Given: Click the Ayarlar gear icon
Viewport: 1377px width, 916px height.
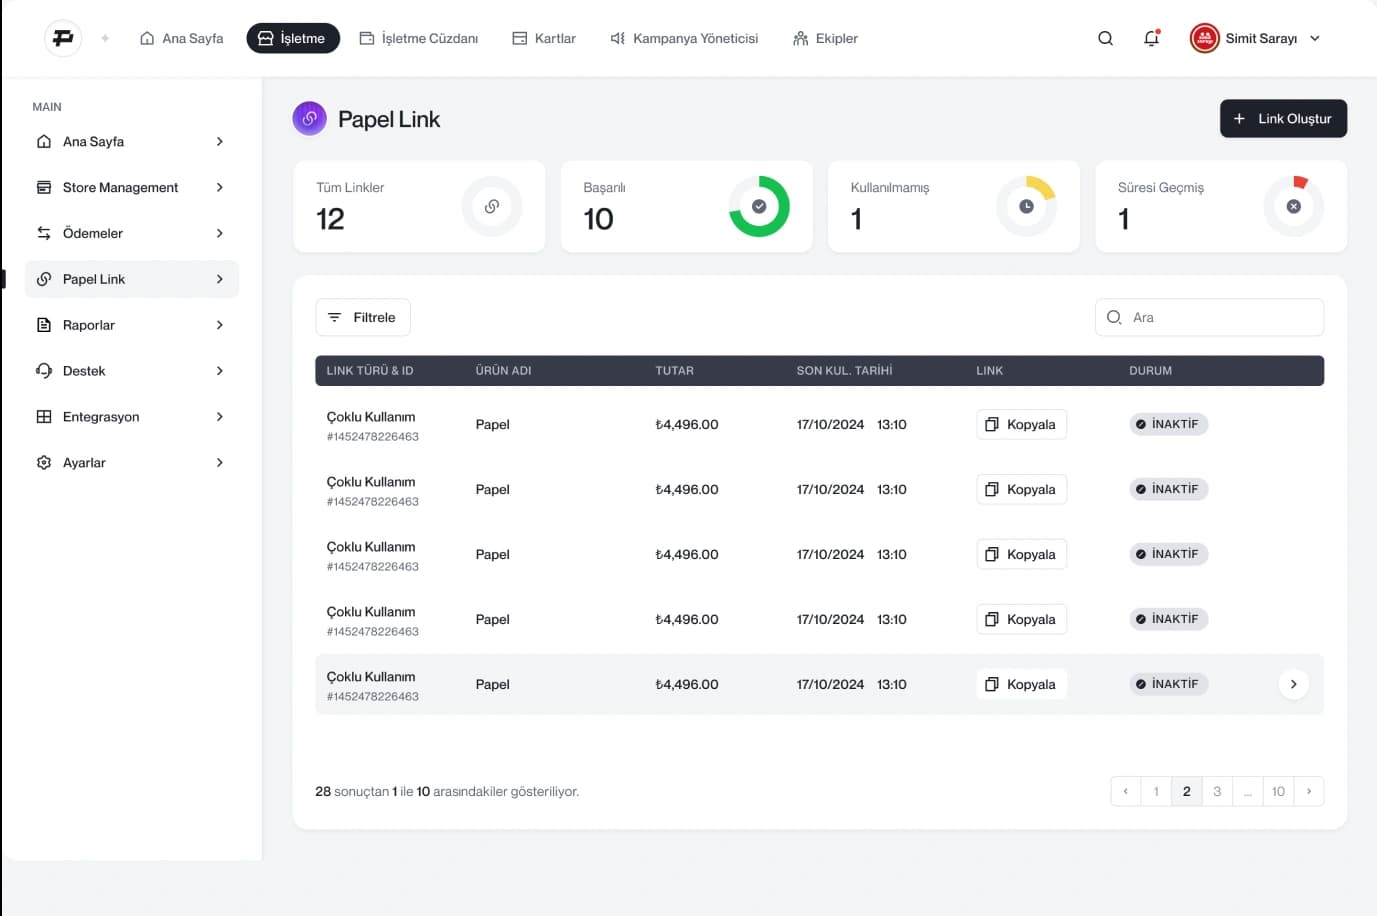Looking at the screenshot, I should click(x=44, y=462).
